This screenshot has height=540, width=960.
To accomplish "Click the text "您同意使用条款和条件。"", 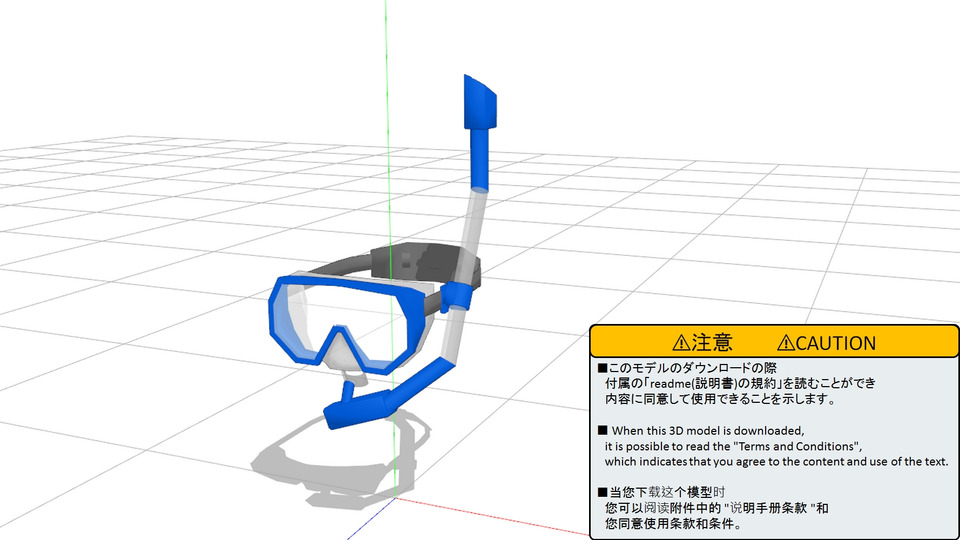I will pos(673,524).
